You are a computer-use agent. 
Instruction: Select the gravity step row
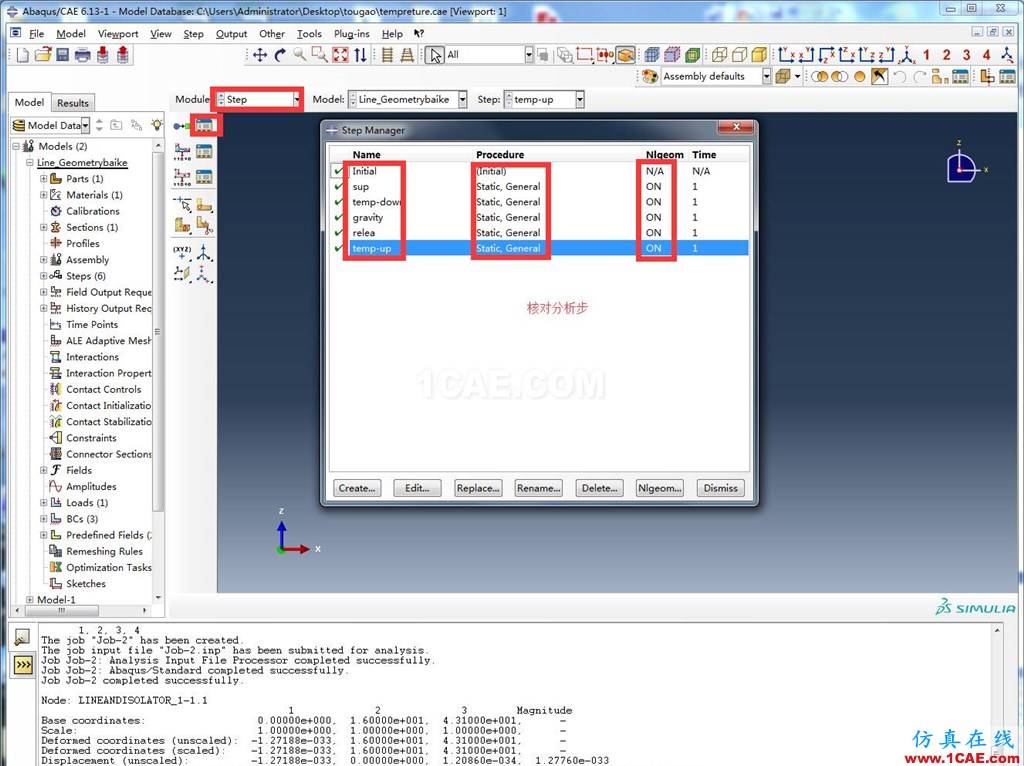tap(541, 217)
